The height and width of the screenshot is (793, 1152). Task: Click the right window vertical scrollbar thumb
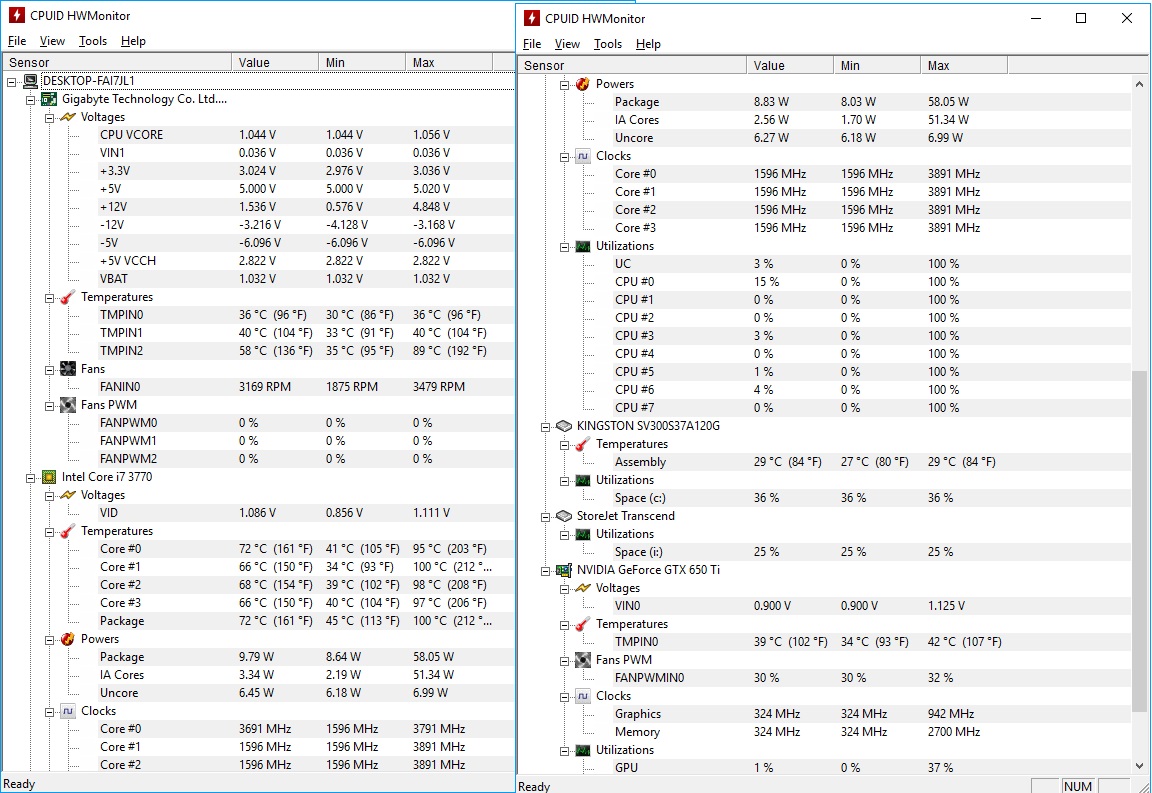pyautogui.click(x=1140, y=542)
